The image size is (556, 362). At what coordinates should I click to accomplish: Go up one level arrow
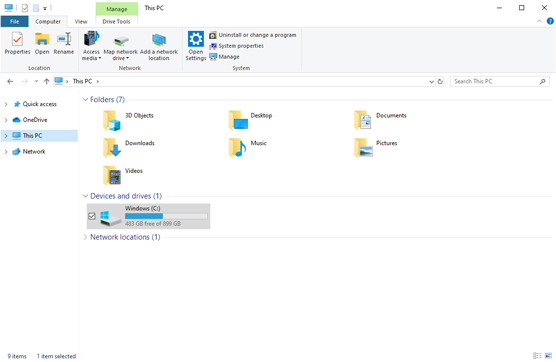[x=46, y=82]
